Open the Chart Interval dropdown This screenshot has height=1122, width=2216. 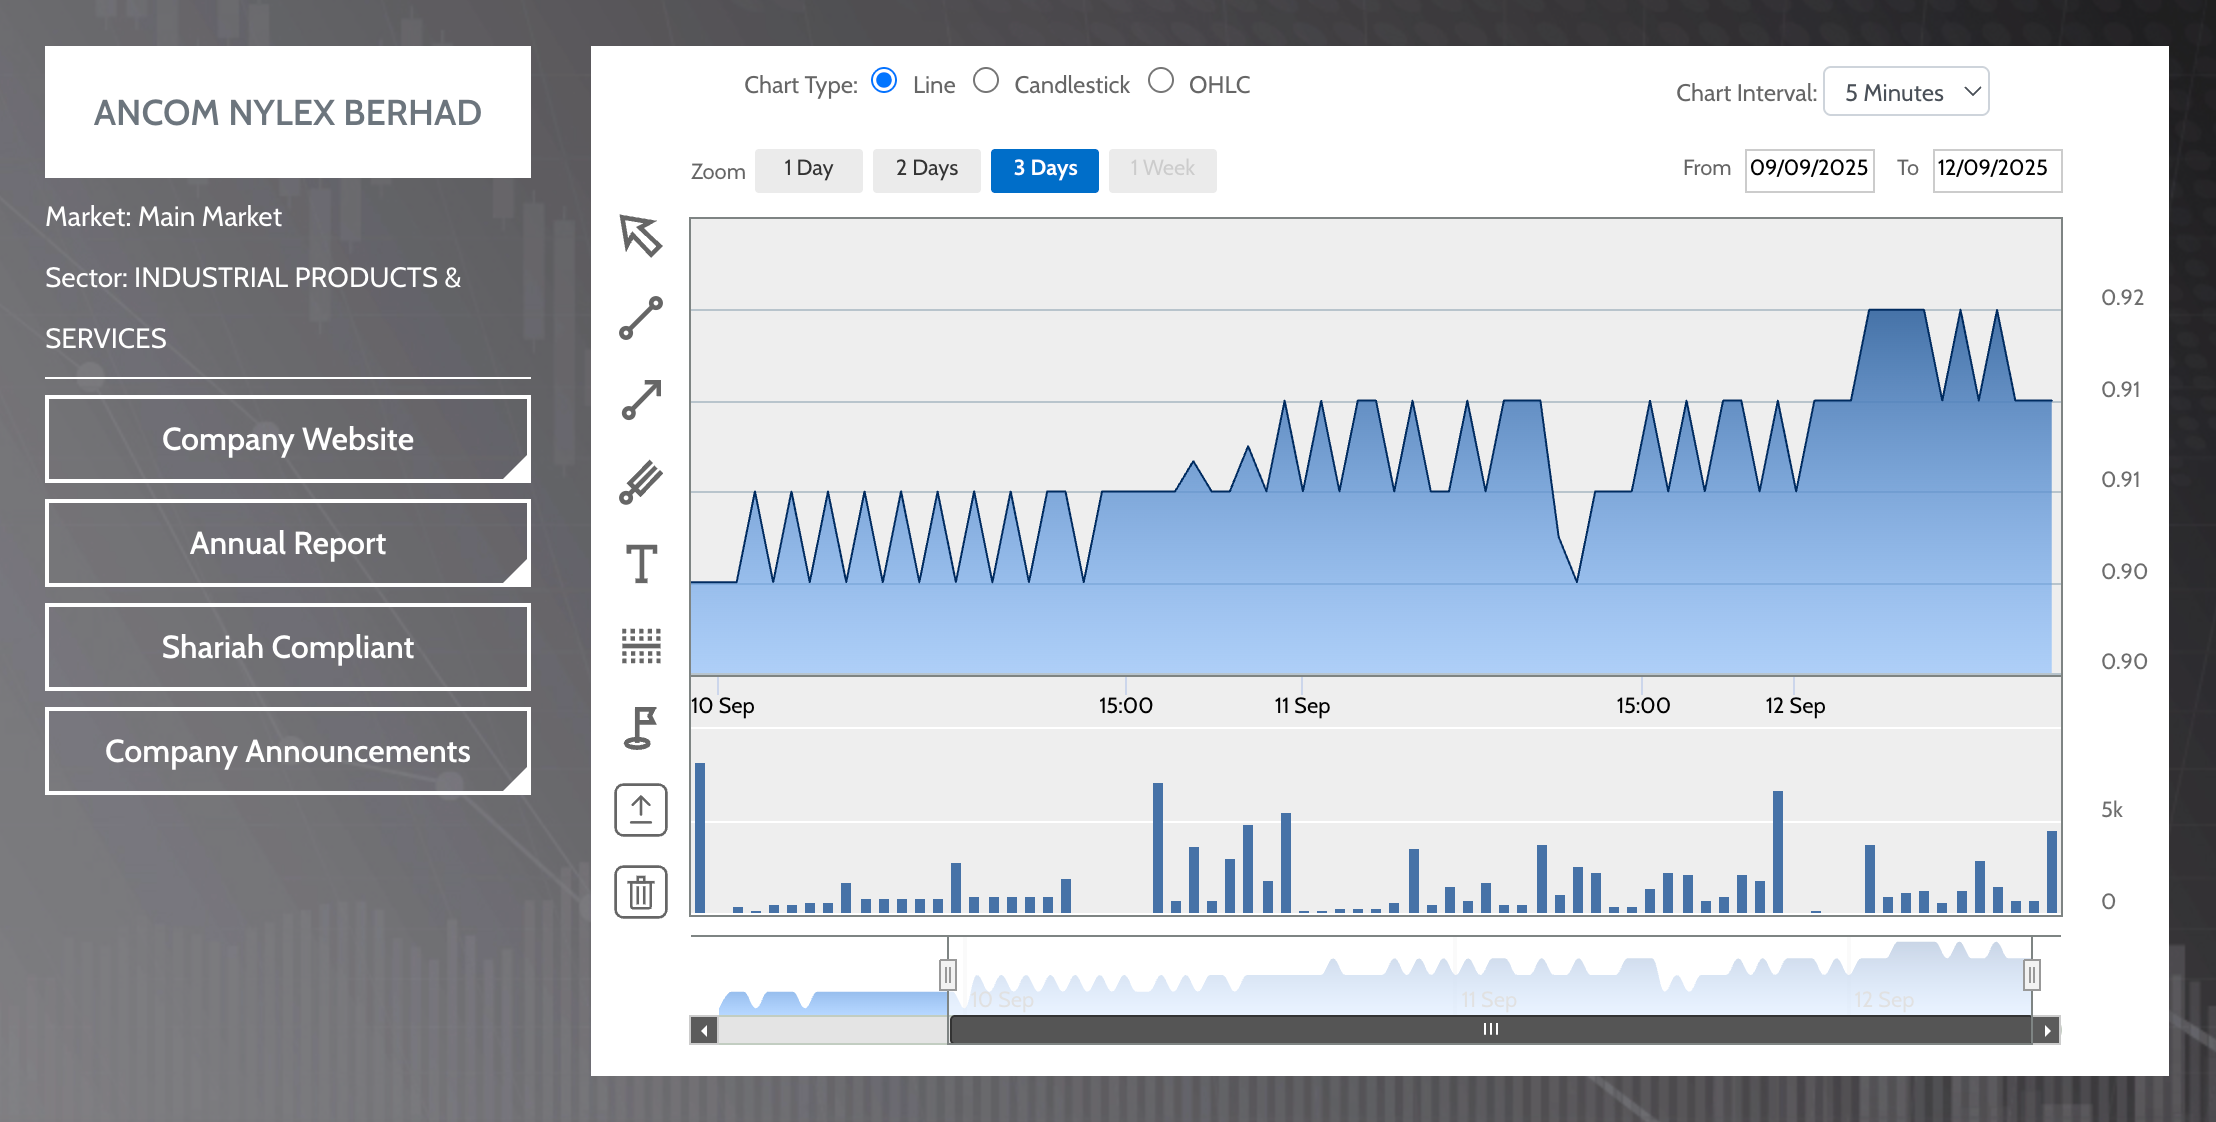(1906, 92)
